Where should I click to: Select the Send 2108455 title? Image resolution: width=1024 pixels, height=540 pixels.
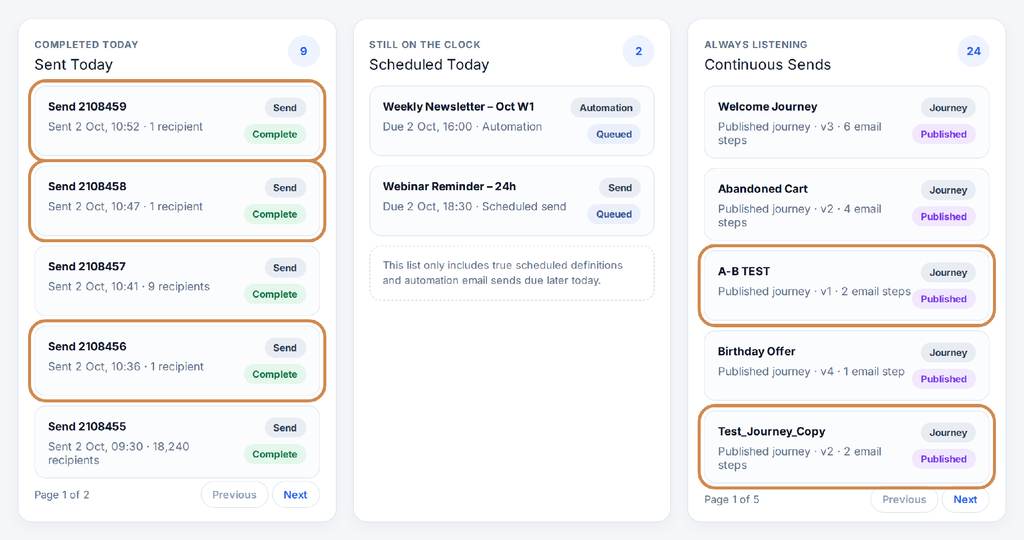[x=87, y=426]
